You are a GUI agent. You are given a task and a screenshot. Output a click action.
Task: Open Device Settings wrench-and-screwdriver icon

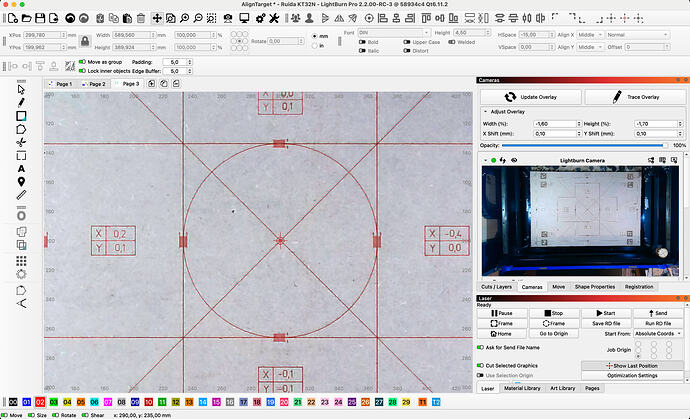[x=274, y=18]
